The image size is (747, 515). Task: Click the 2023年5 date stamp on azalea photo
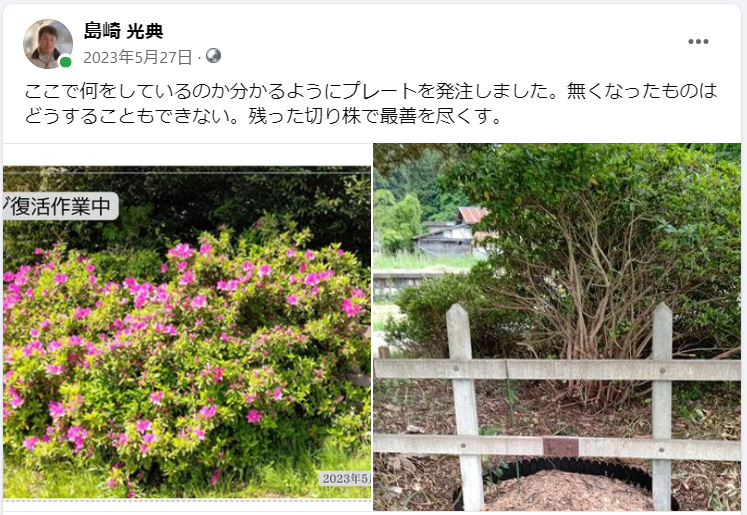click(x=345, y=478)
